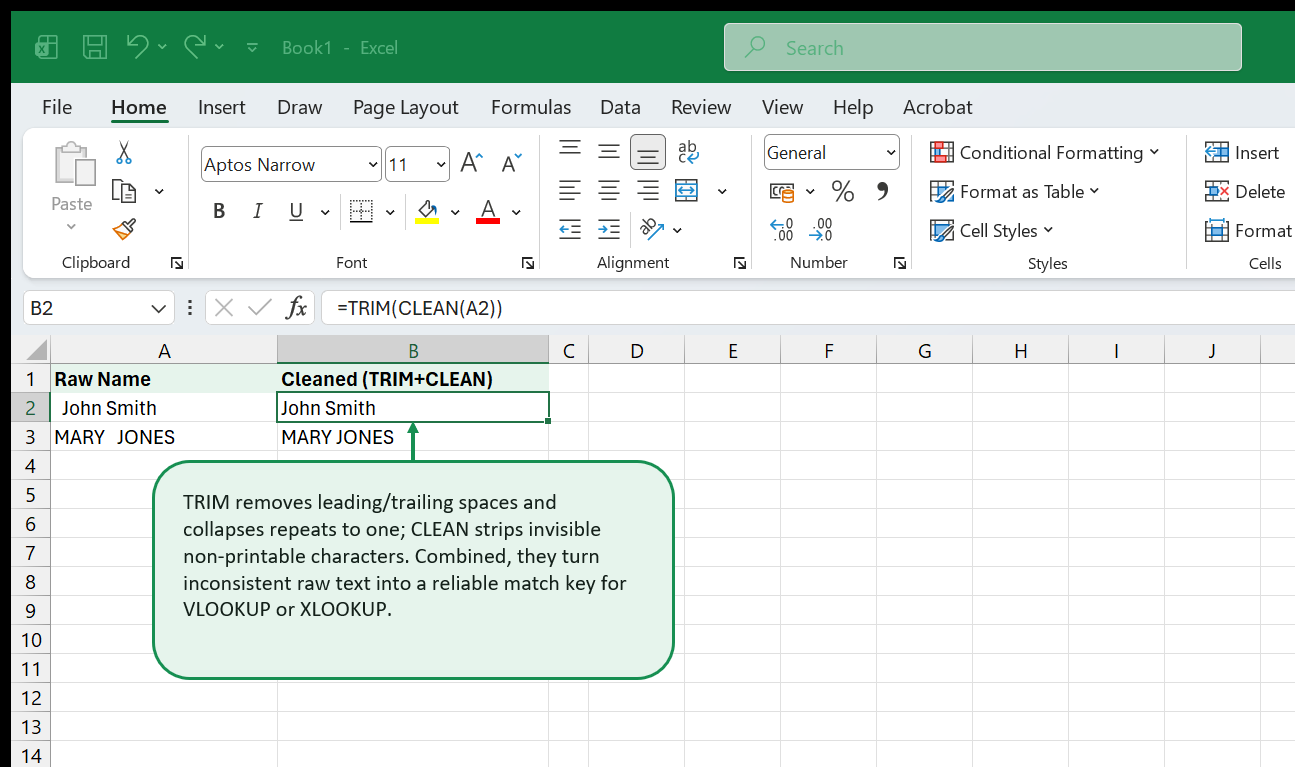Open Number format dialog launcher

[x=900, y=263]
